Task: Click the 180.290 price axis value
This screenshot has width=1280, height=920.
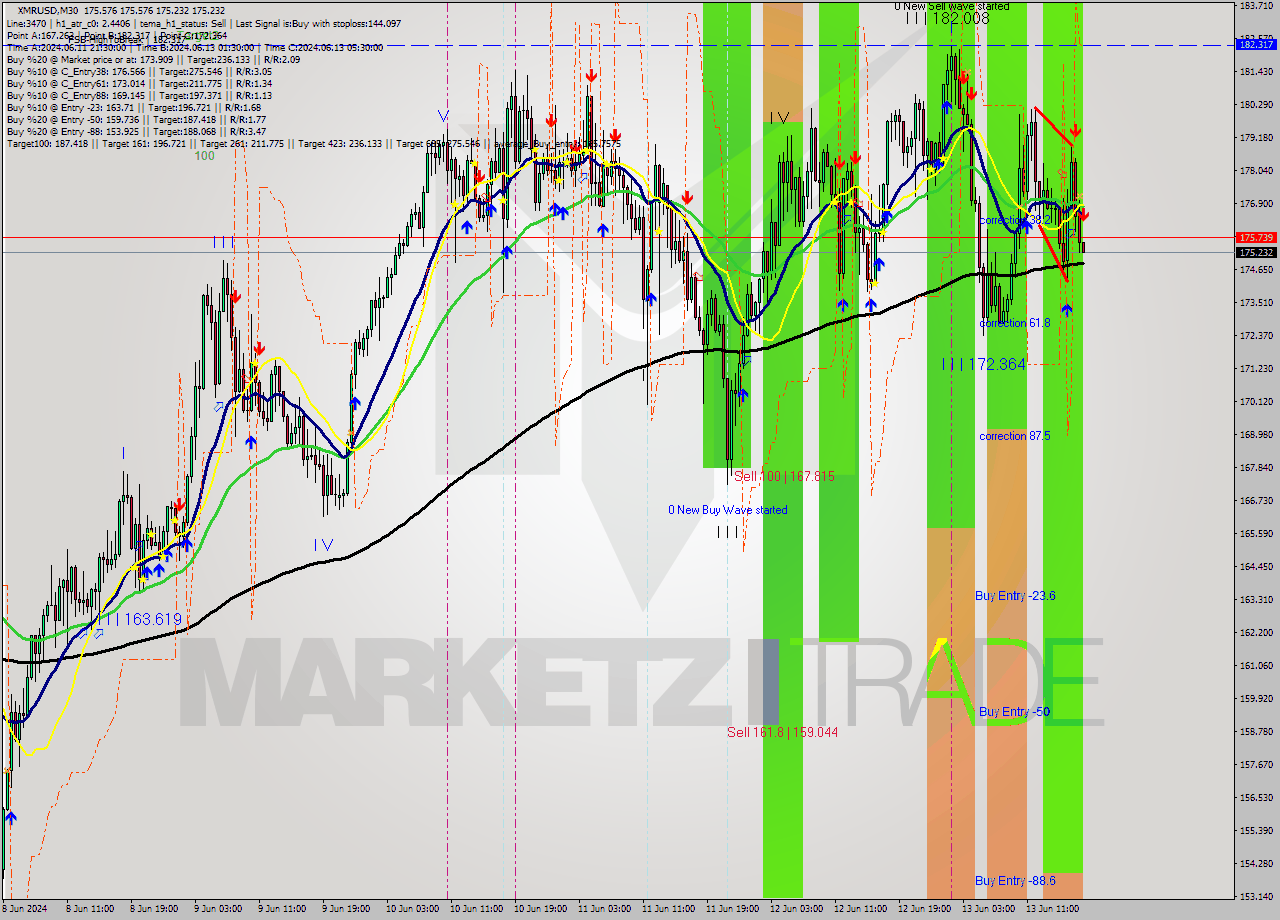Action: 1257,105
